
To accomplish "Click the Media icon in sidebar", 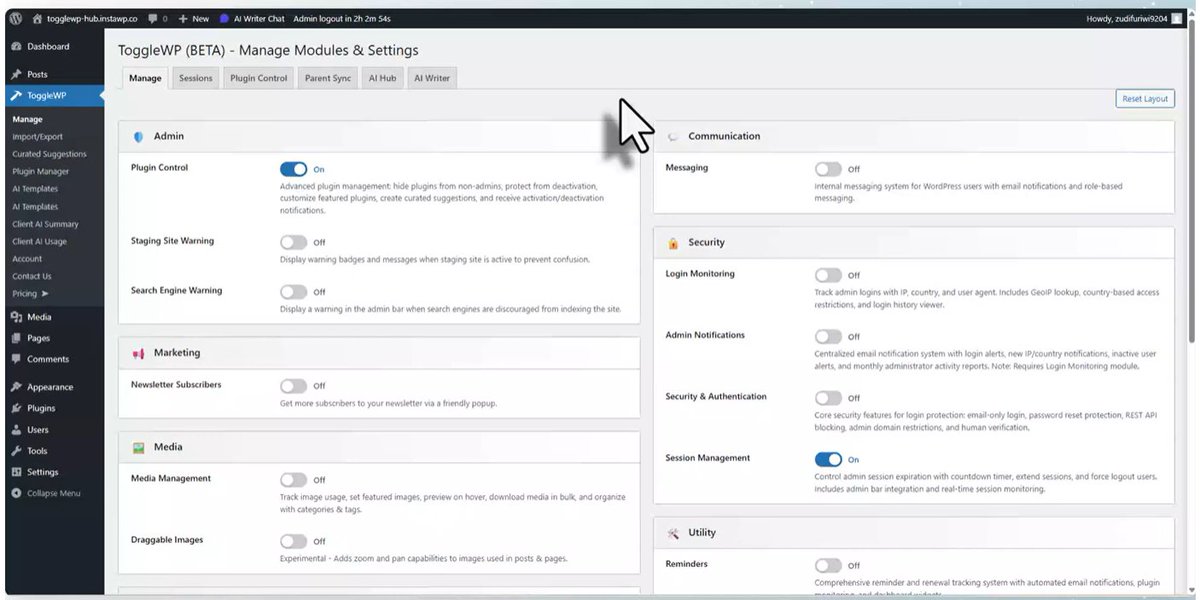I will [x=17, y=317].
